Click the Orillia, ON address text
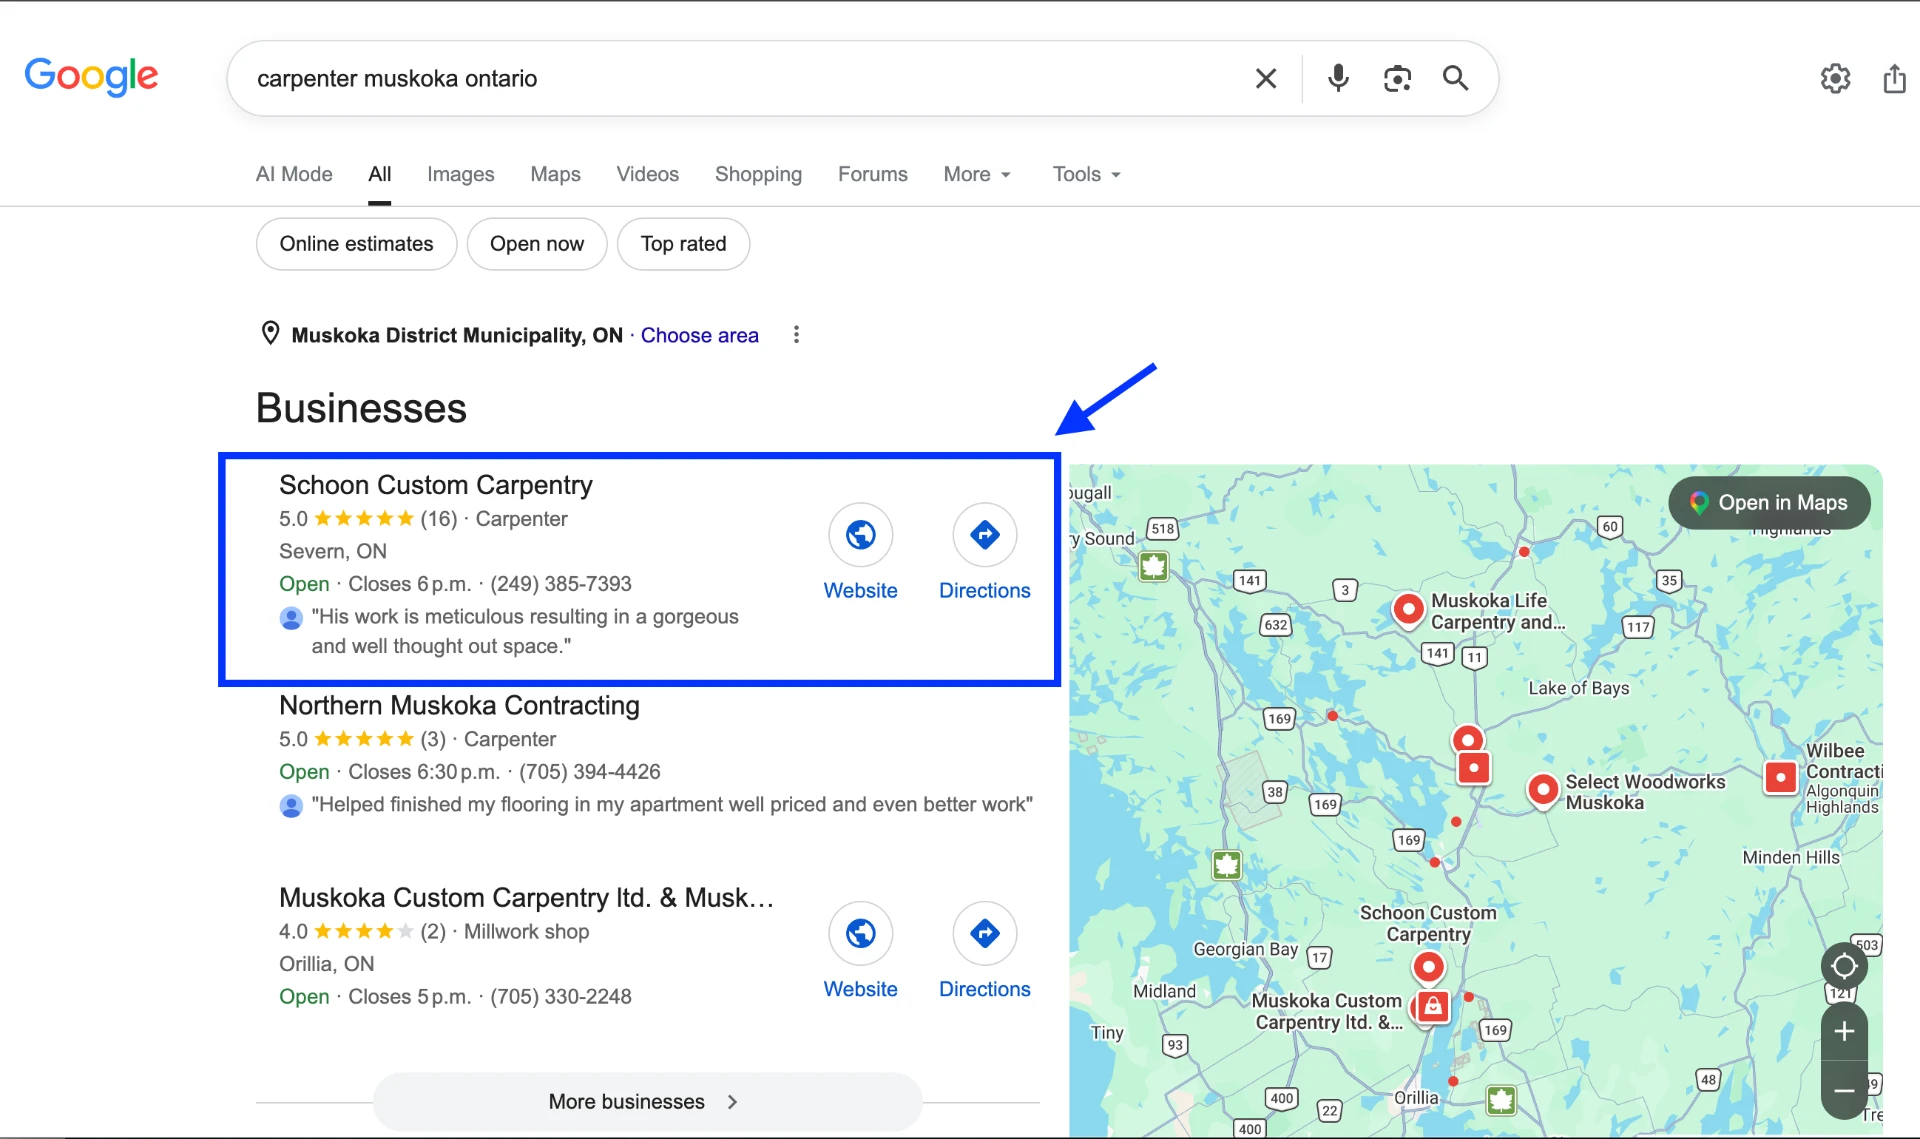This screenshot has height=1139, width=1920. tap(326, 964)
